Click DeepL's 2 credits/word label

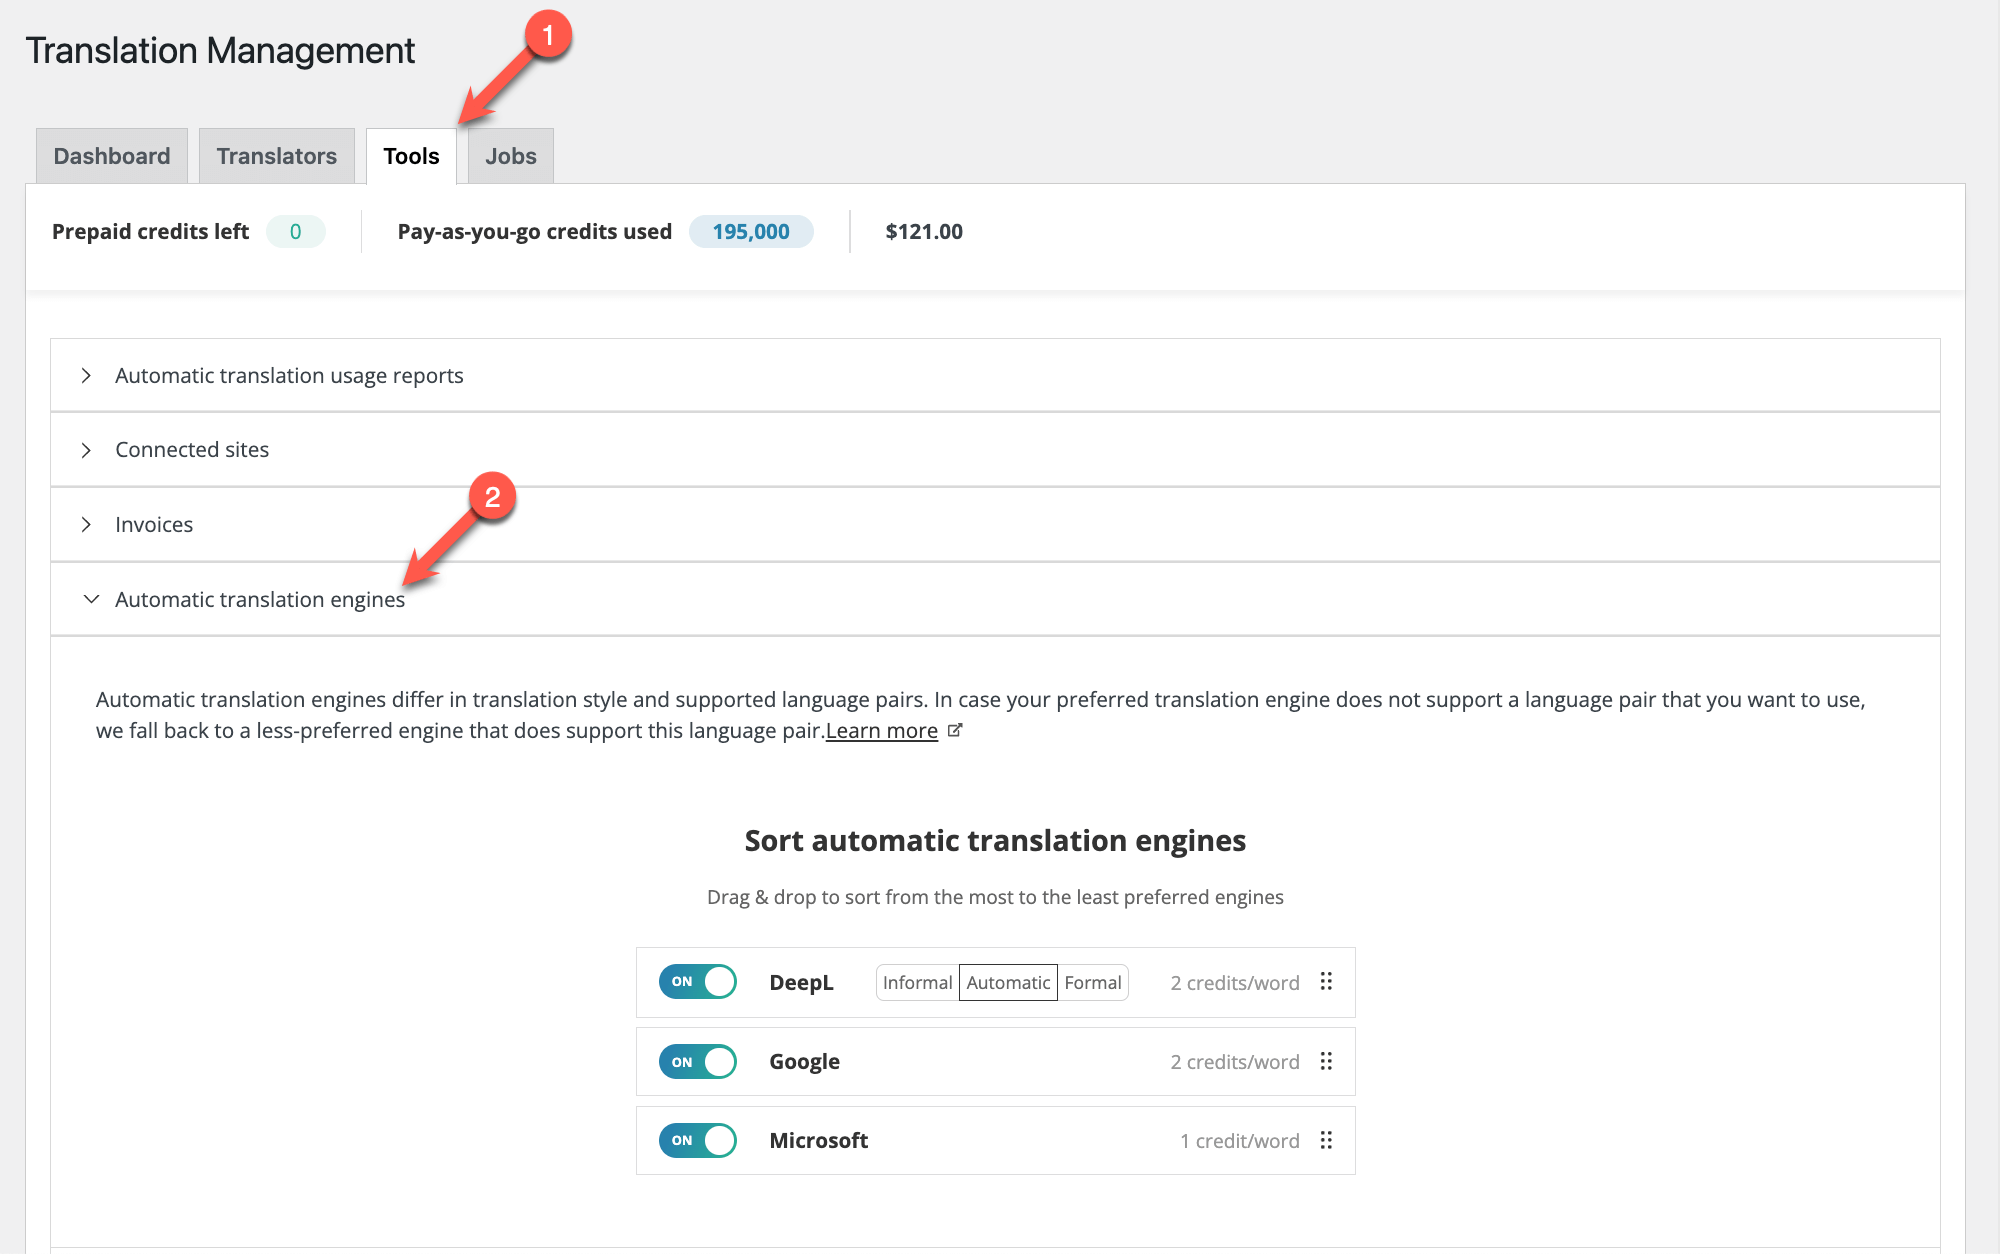pyautogui.click(x=1235, y=983)
